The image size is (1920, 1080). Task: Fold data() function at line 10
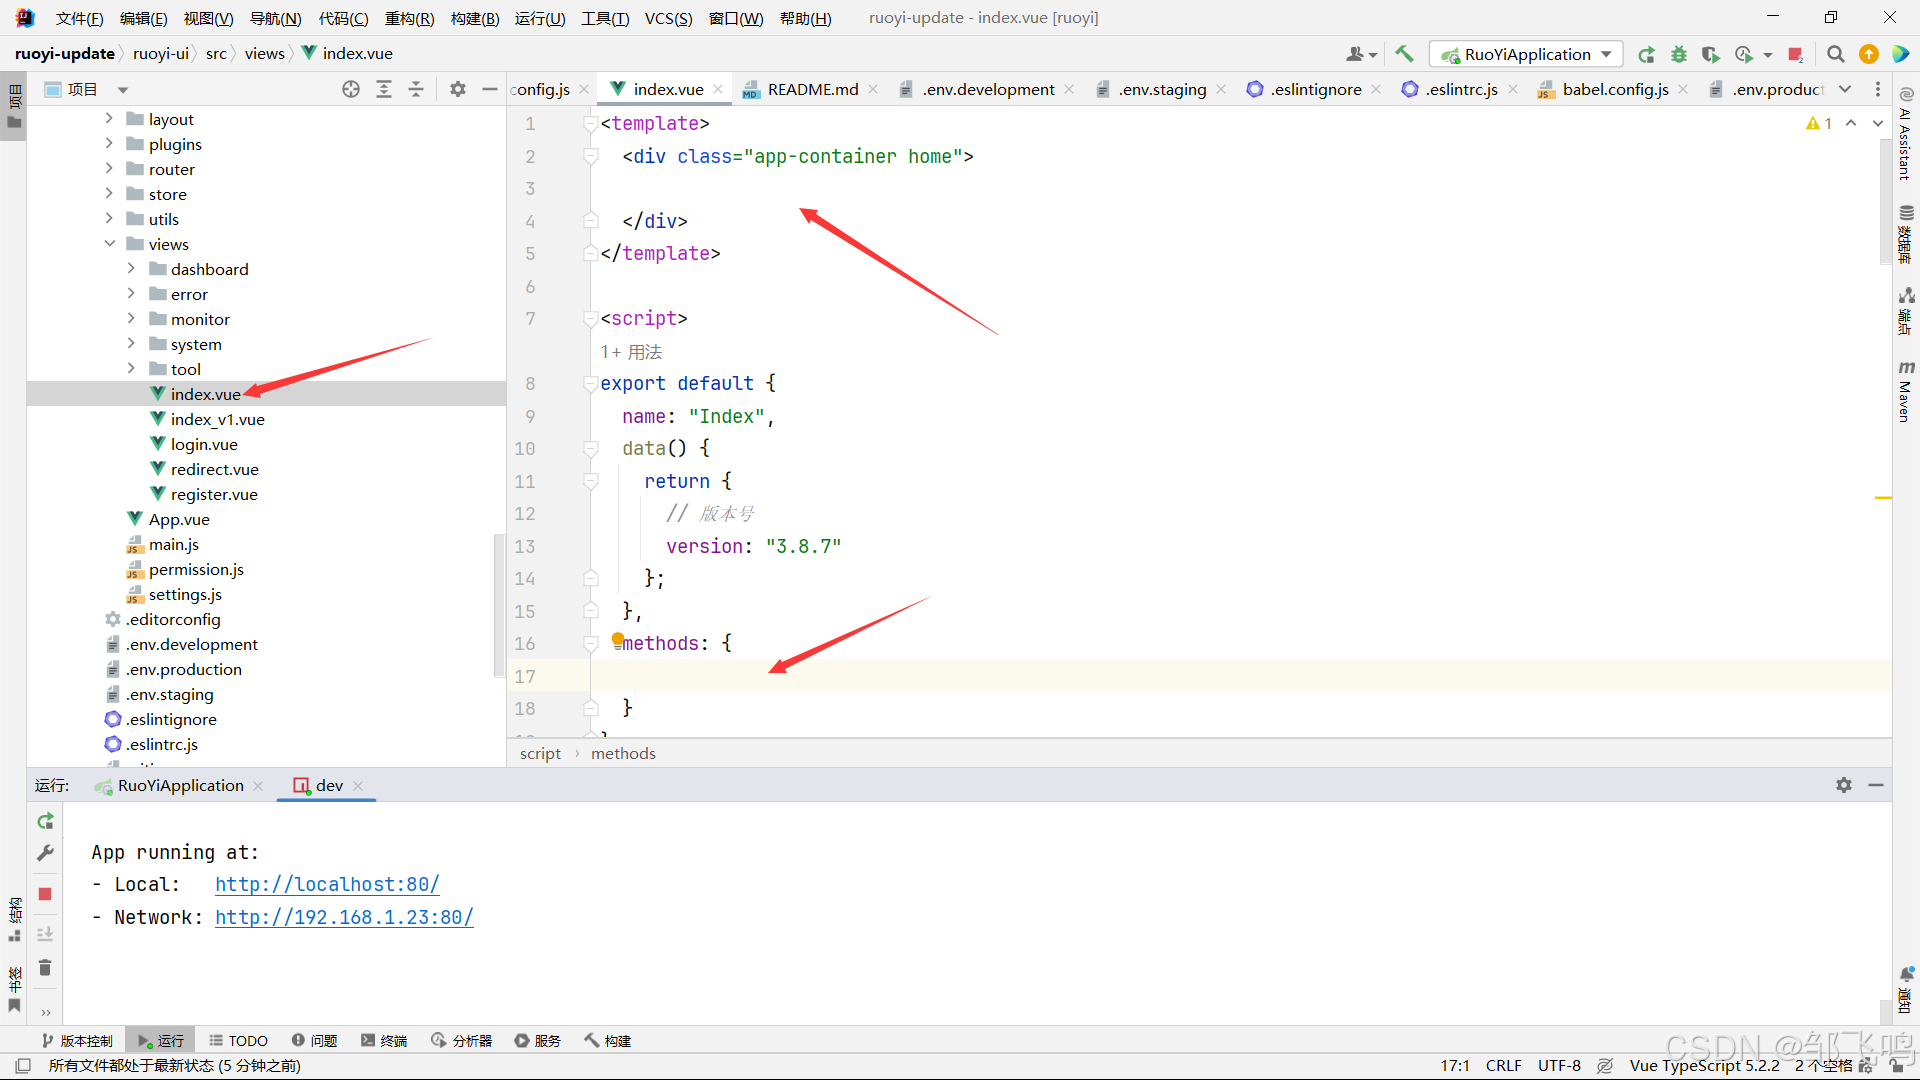click(x=590, y=449)
